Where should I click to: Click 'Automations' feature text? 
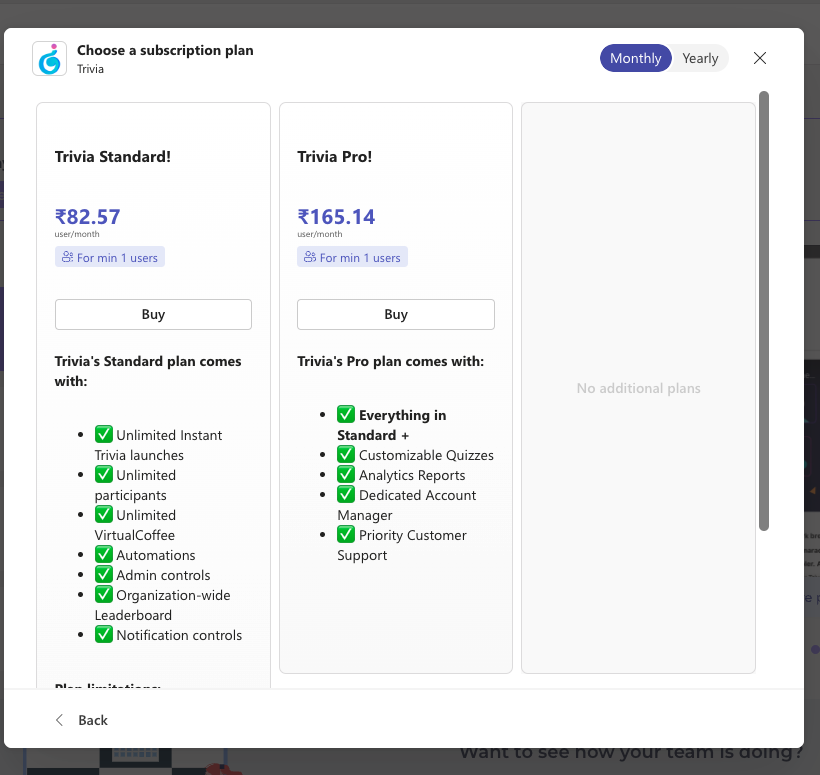(x=155, y=555)
